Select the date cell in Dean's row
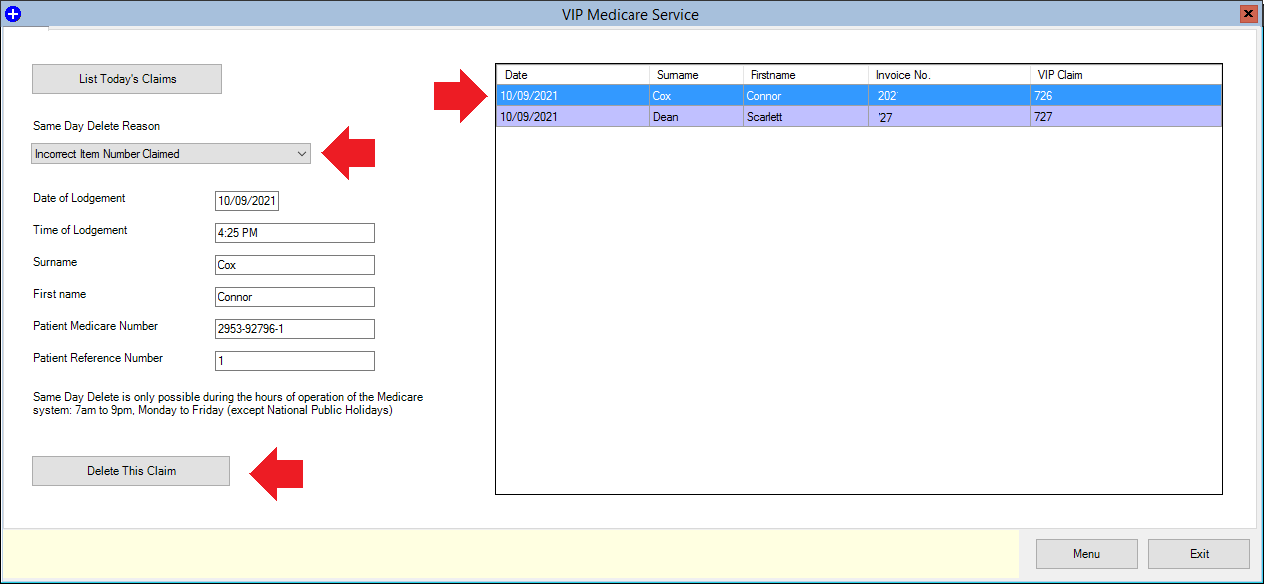The height and width of the screenshot is (584, 1264). point(573,117)
